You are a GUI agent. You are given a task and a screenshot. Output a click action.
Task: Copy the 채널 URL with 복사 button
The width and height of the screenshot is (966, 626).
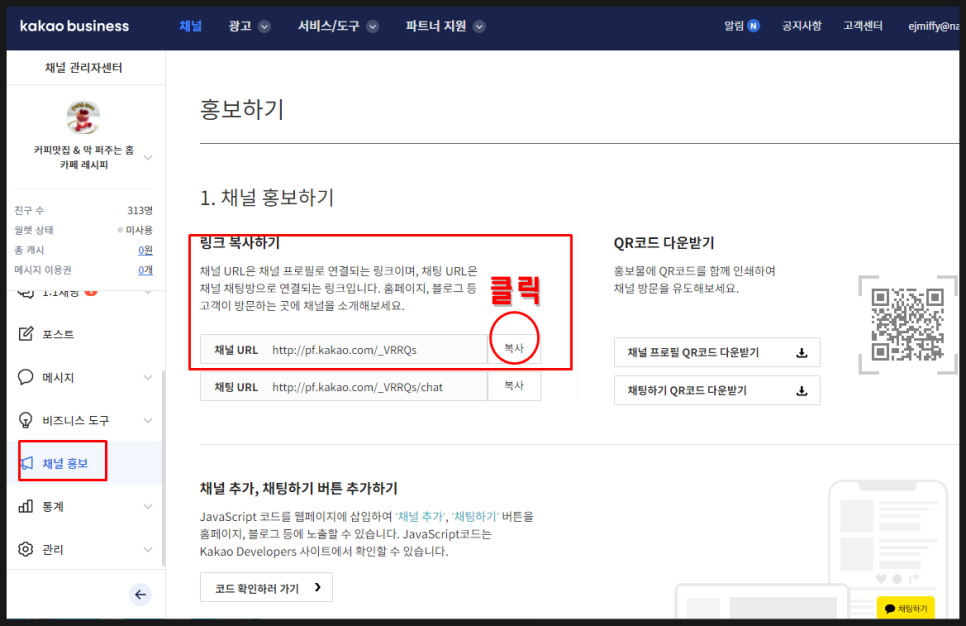[514, 349]
